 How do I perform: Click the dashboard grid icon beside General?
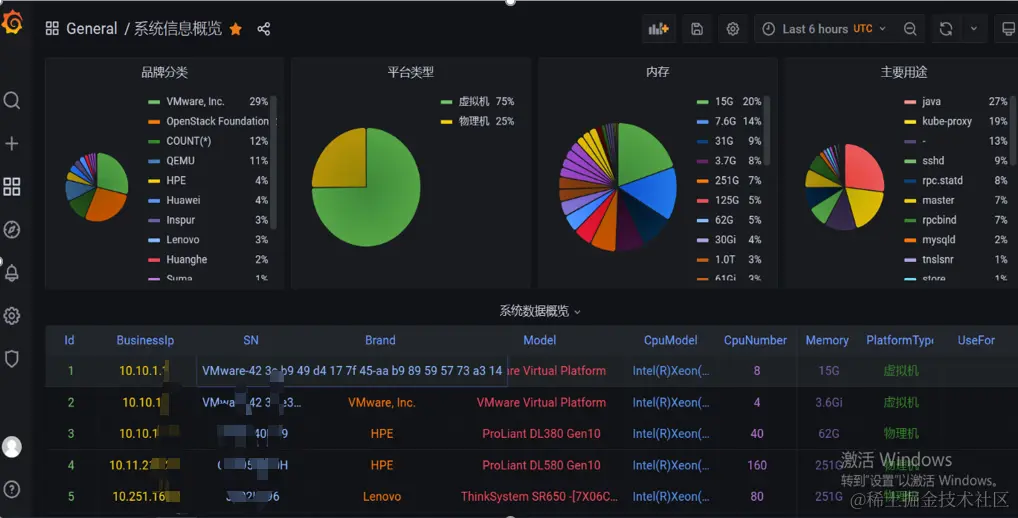pyautogui.click(x=52, y=29)
